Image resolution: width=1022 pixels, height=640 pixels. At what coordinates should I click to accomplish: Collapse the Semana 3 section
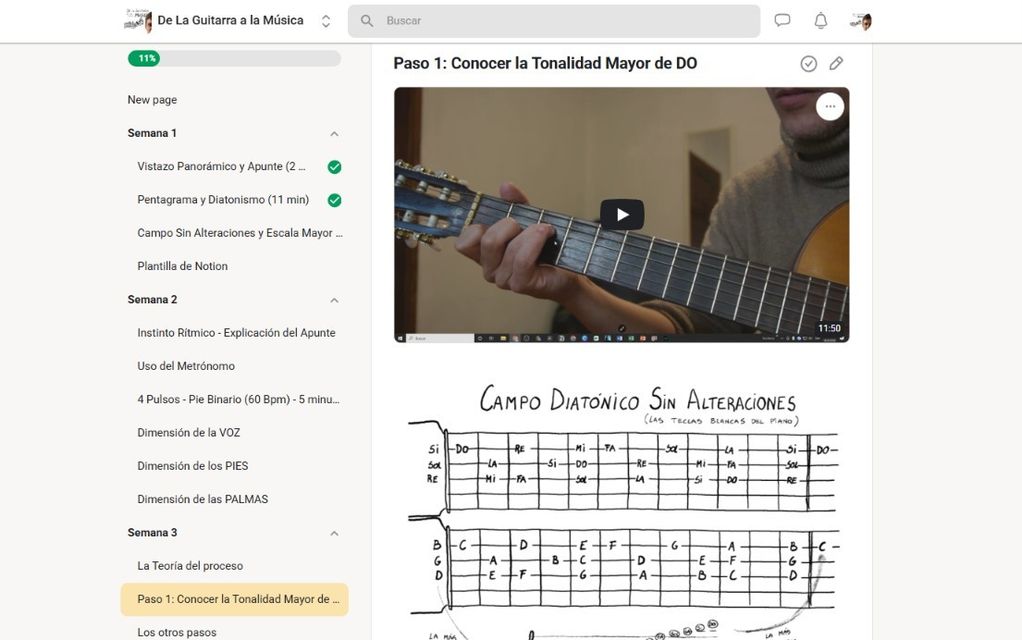(x=334, y=533)
